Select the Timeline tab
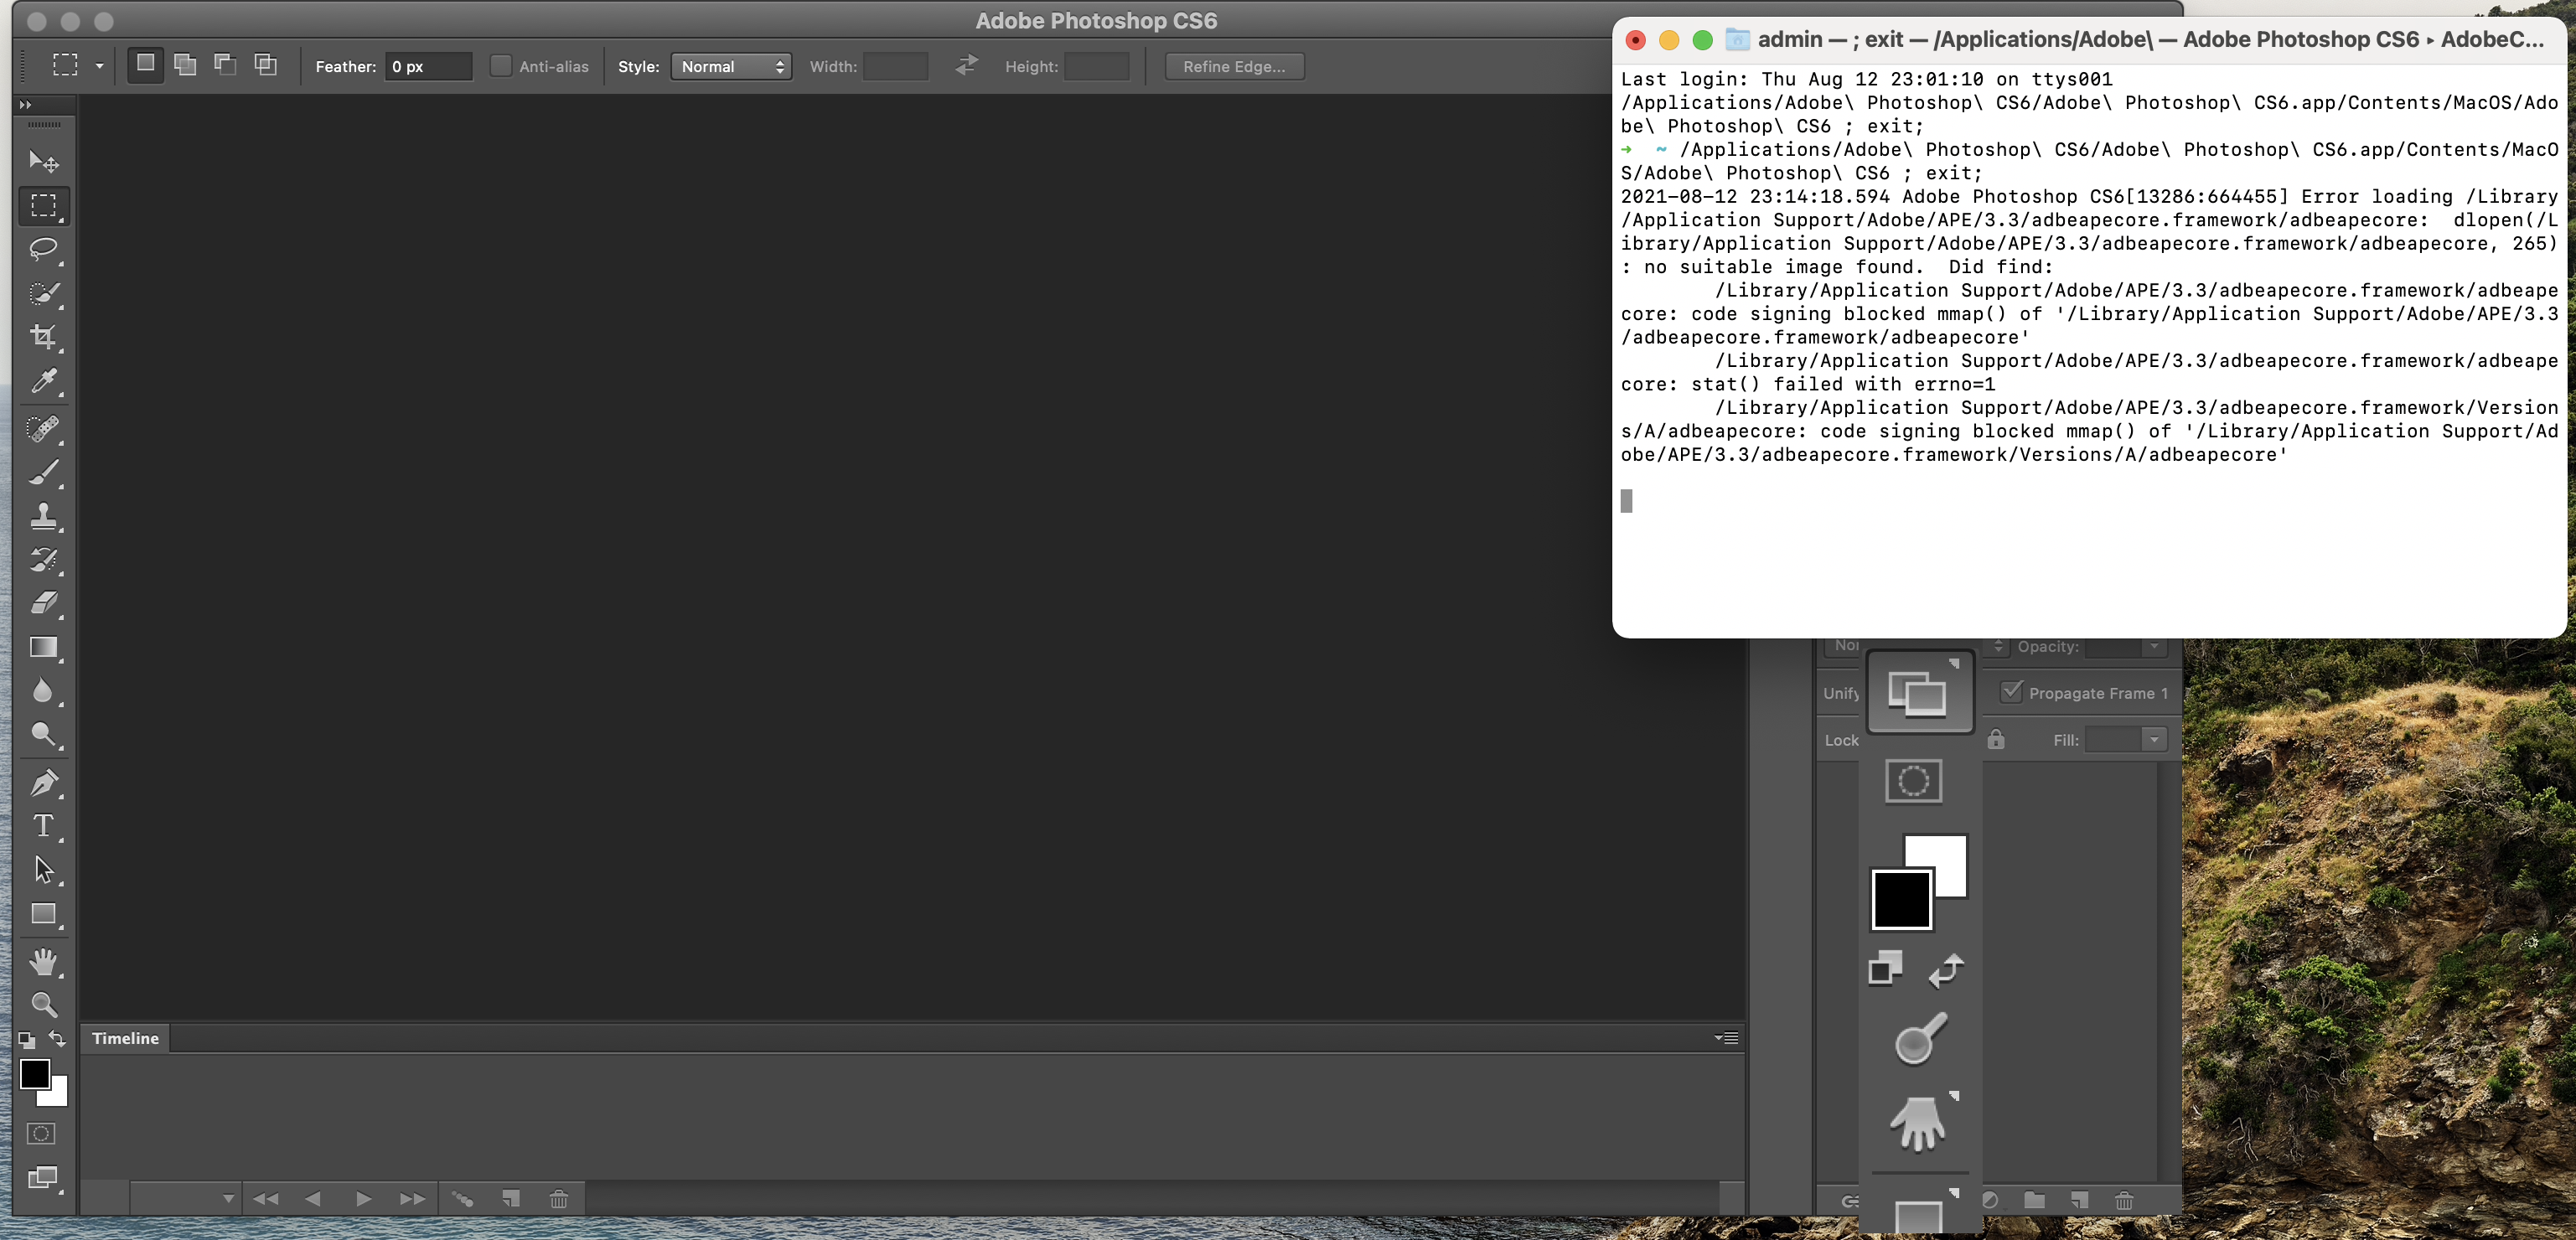The image size is (2576, 1240). [125, 1038]
